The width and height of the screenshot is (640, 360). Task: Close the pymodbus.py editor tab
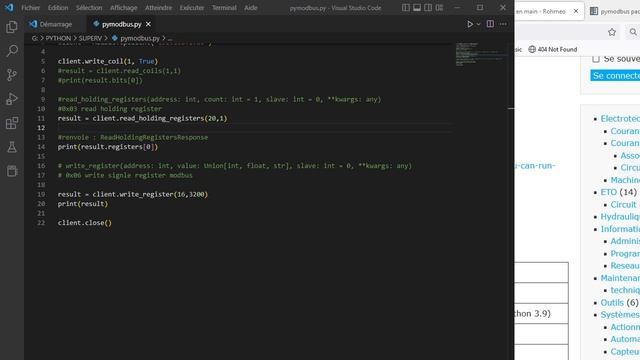pyautogui.click(x=148, y=24)
